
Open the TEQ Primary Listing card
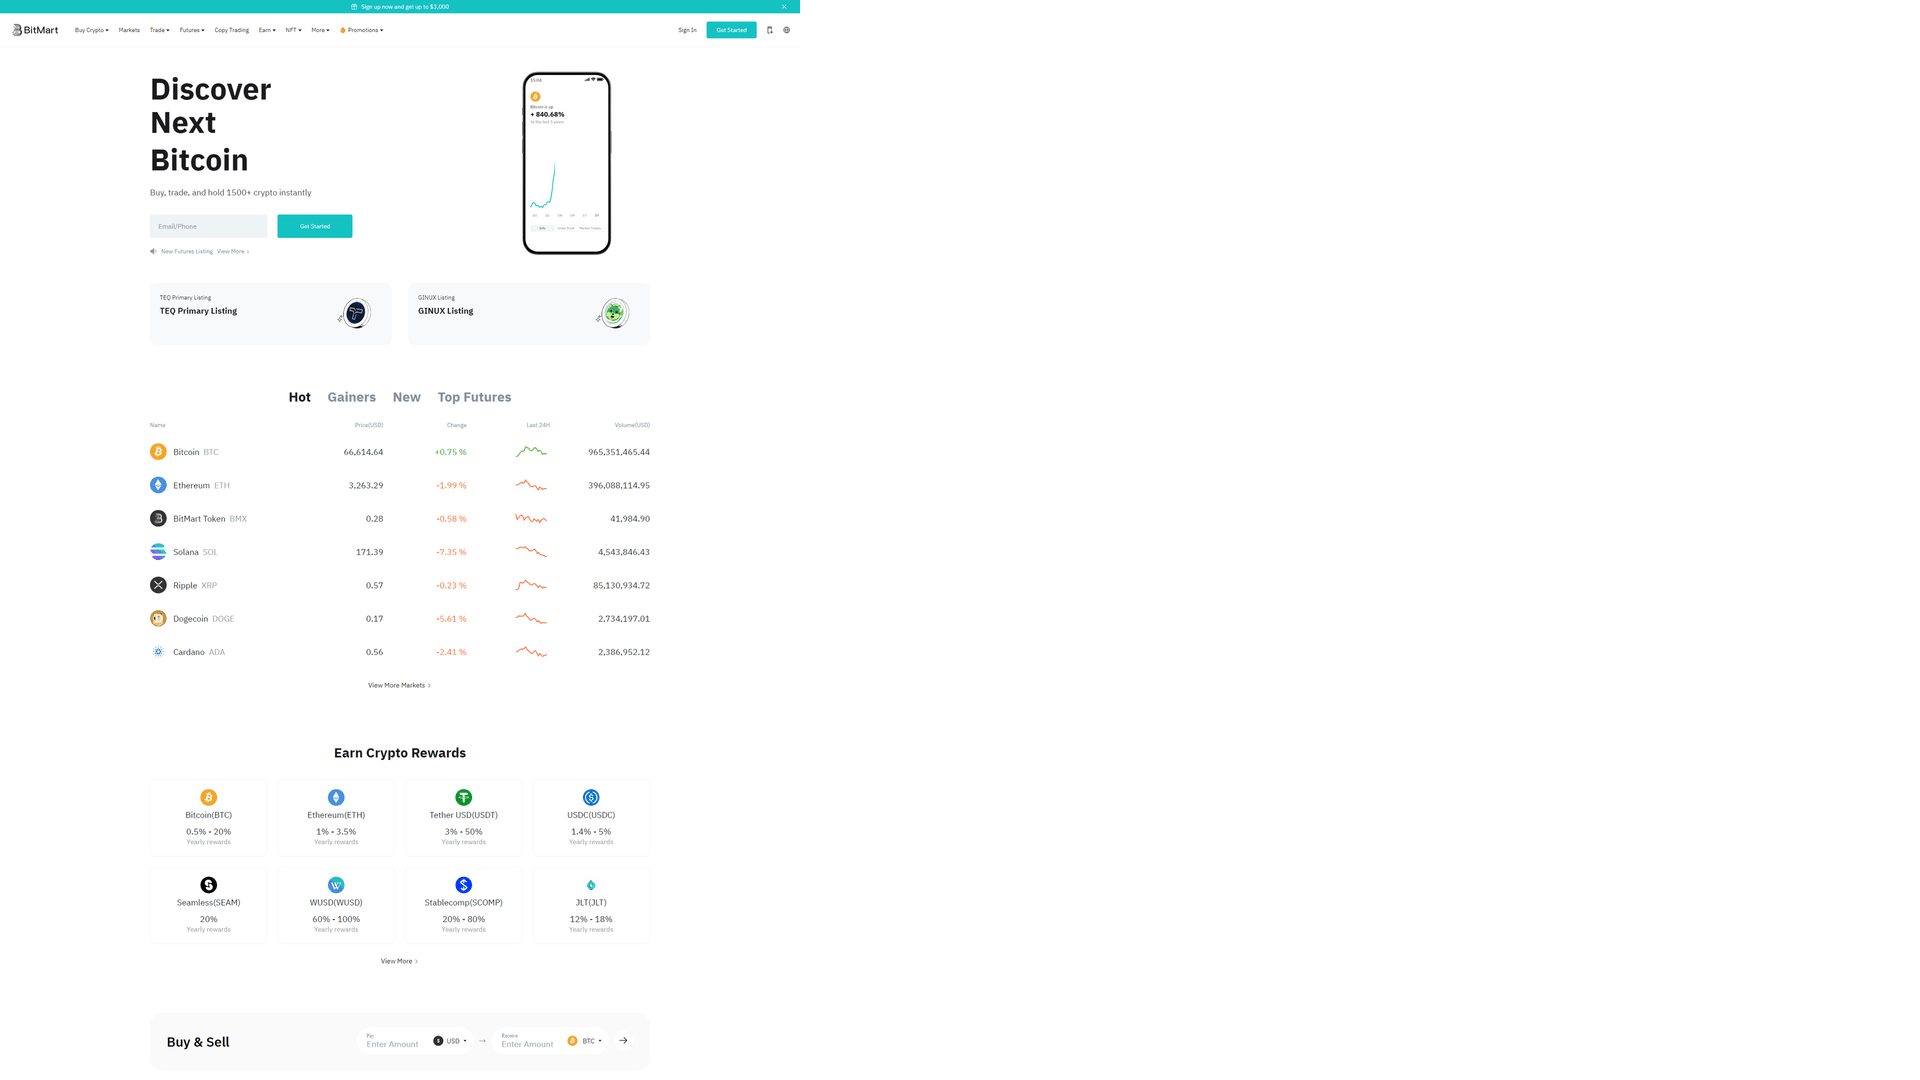click(271, 314)
